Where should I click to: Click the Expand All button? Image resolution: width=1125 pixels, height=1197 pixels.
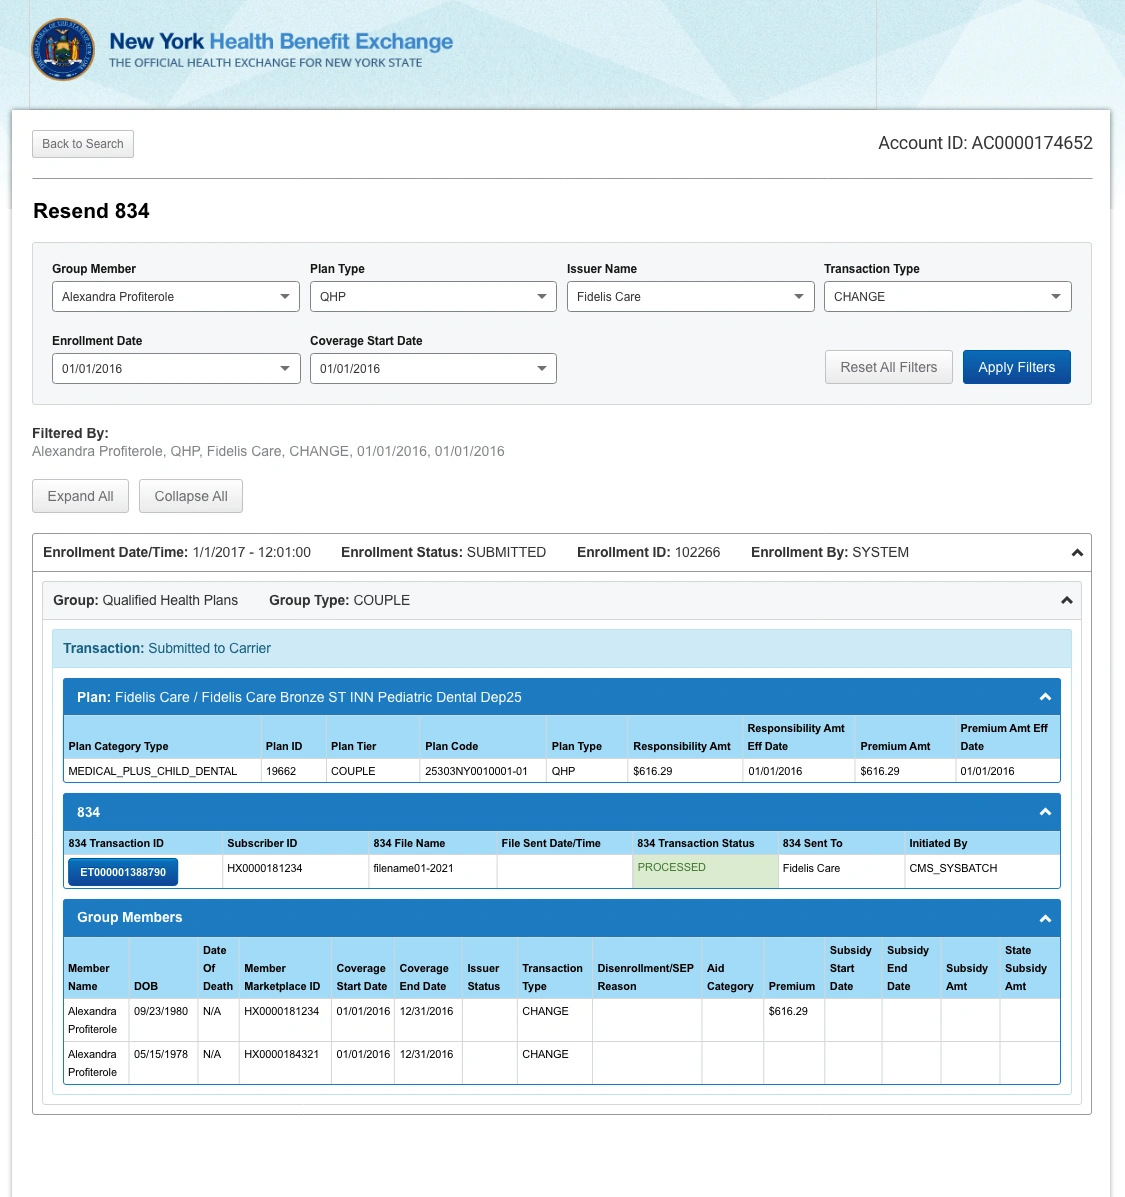point(80,495)
